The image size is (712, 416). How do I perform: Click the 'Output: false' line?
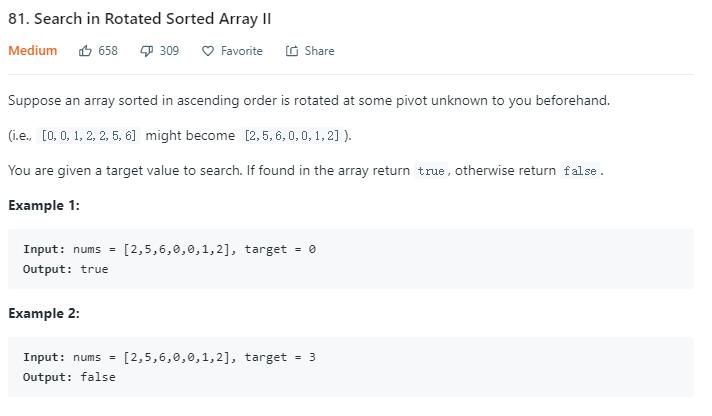point(69,377)
